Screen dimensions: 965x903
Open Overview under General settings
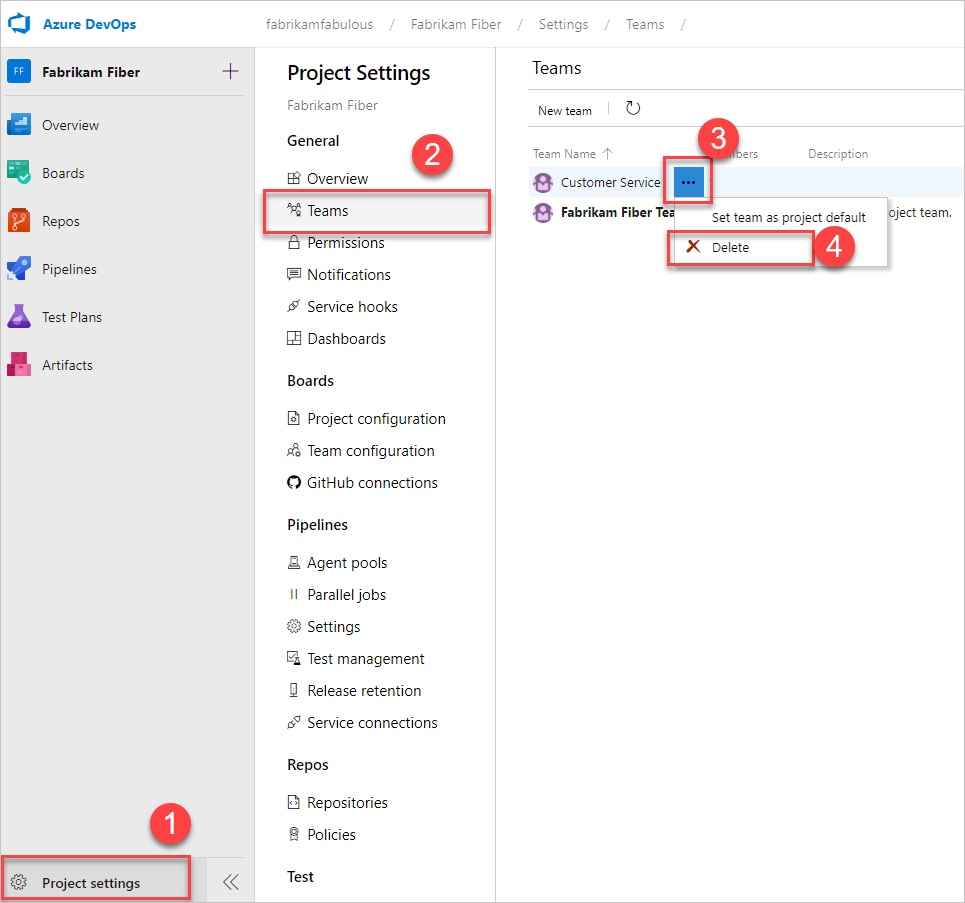(337, 179)
